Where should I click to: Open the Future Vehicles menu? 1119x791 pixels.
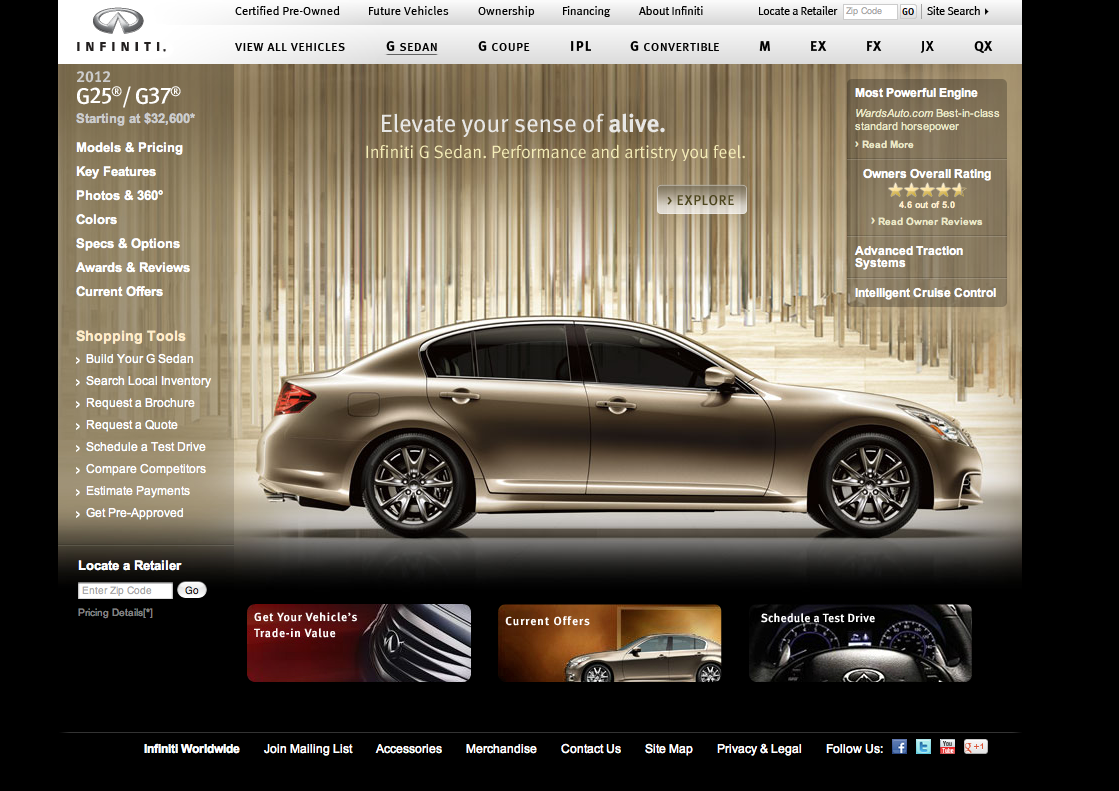(408, 11)
